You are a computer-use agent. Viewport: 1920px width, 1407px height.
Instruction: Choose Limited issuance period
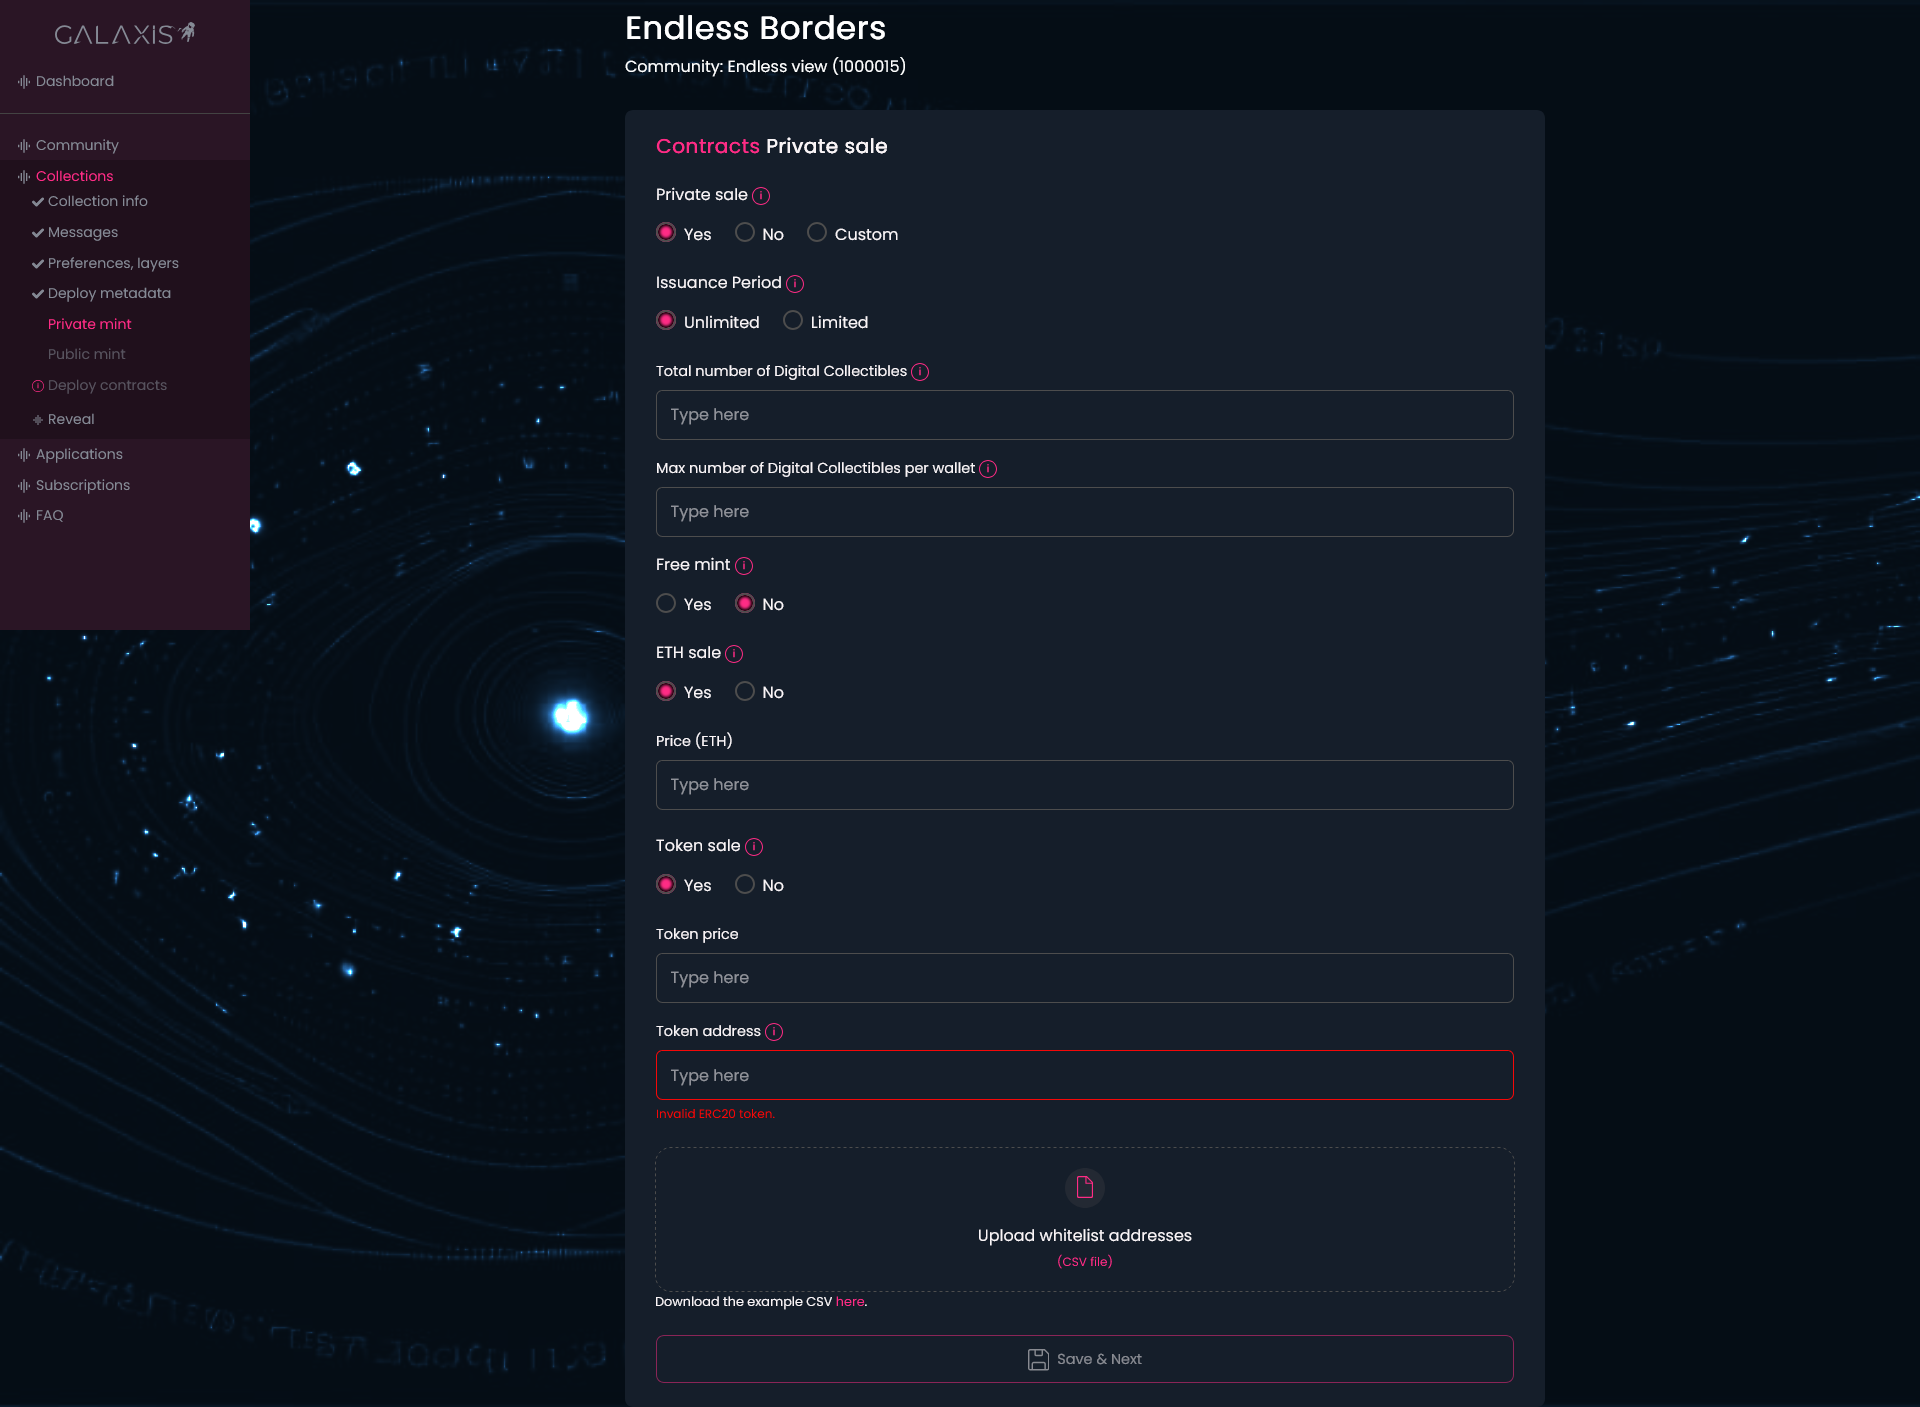tap(793, 321)
